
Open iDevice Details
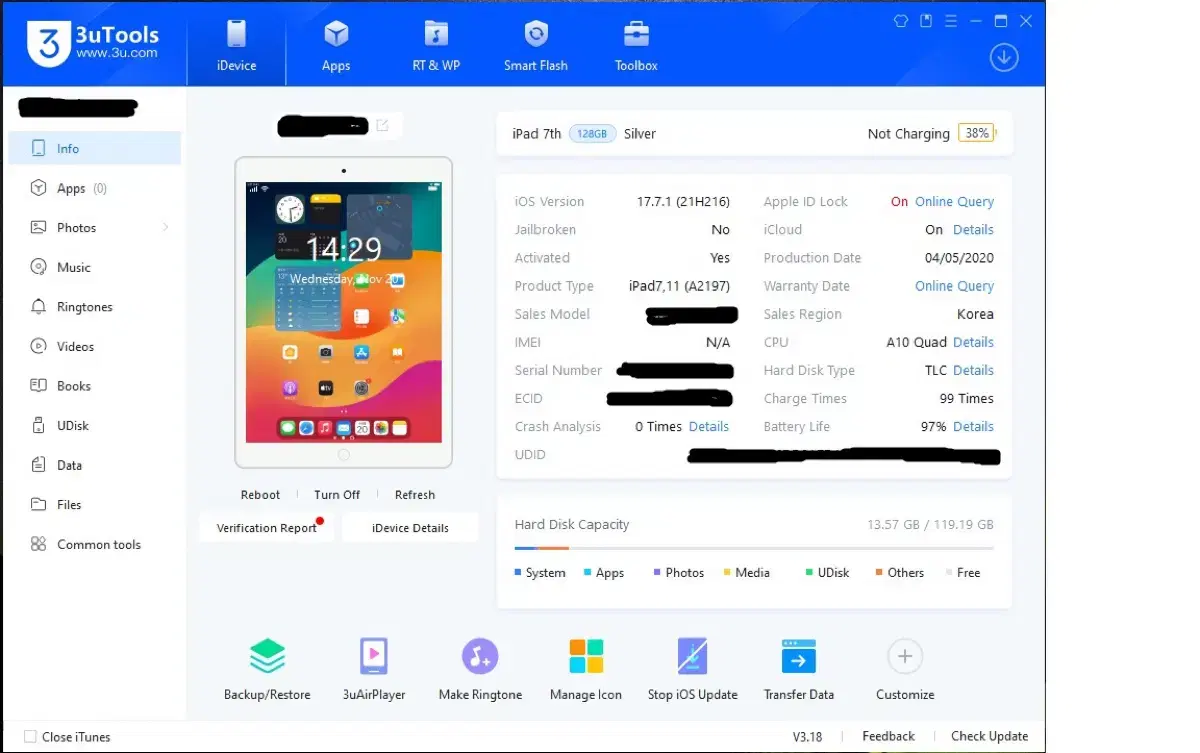(410, 528)
